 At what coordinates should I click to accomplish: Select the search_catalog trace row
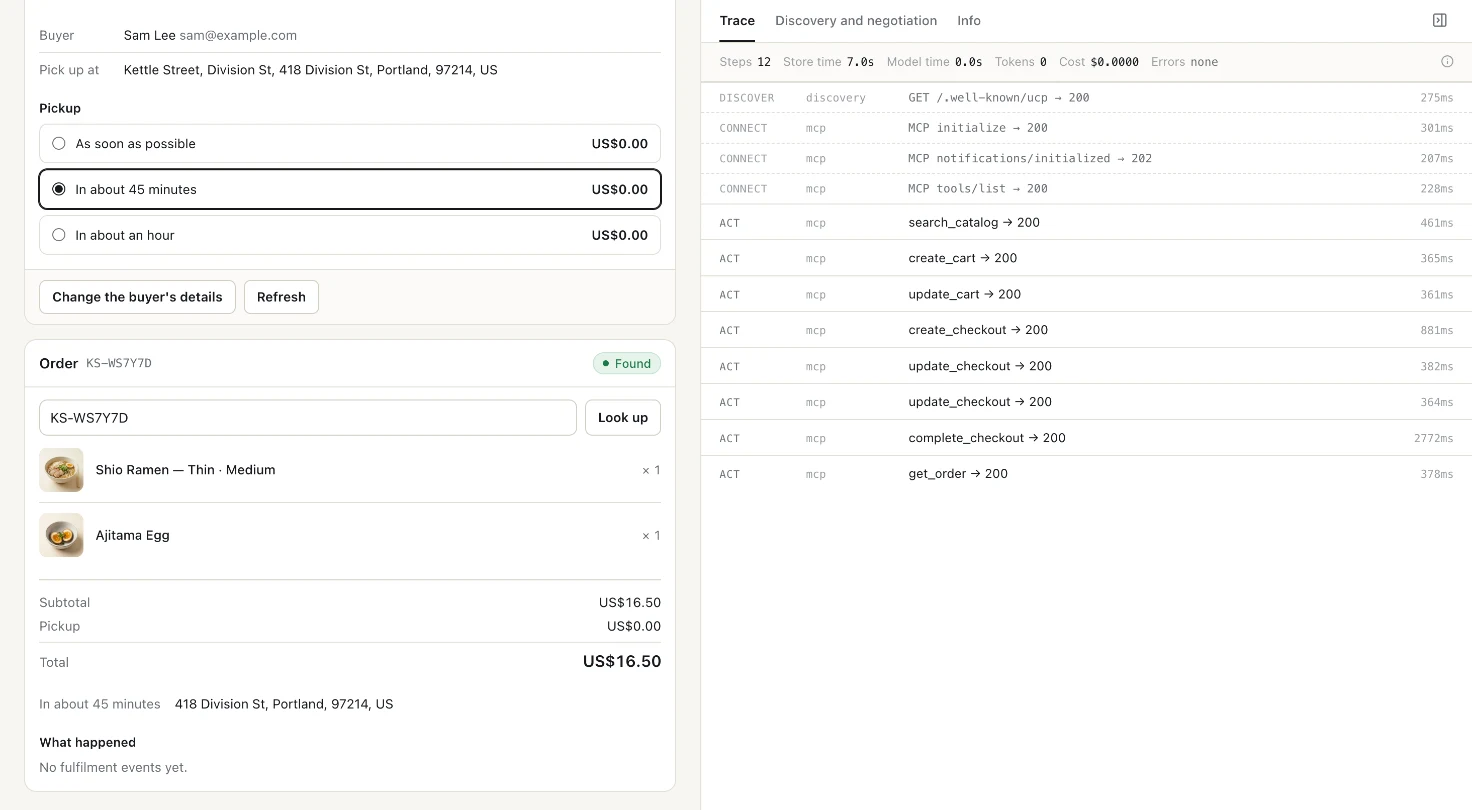pos(1086,223)
